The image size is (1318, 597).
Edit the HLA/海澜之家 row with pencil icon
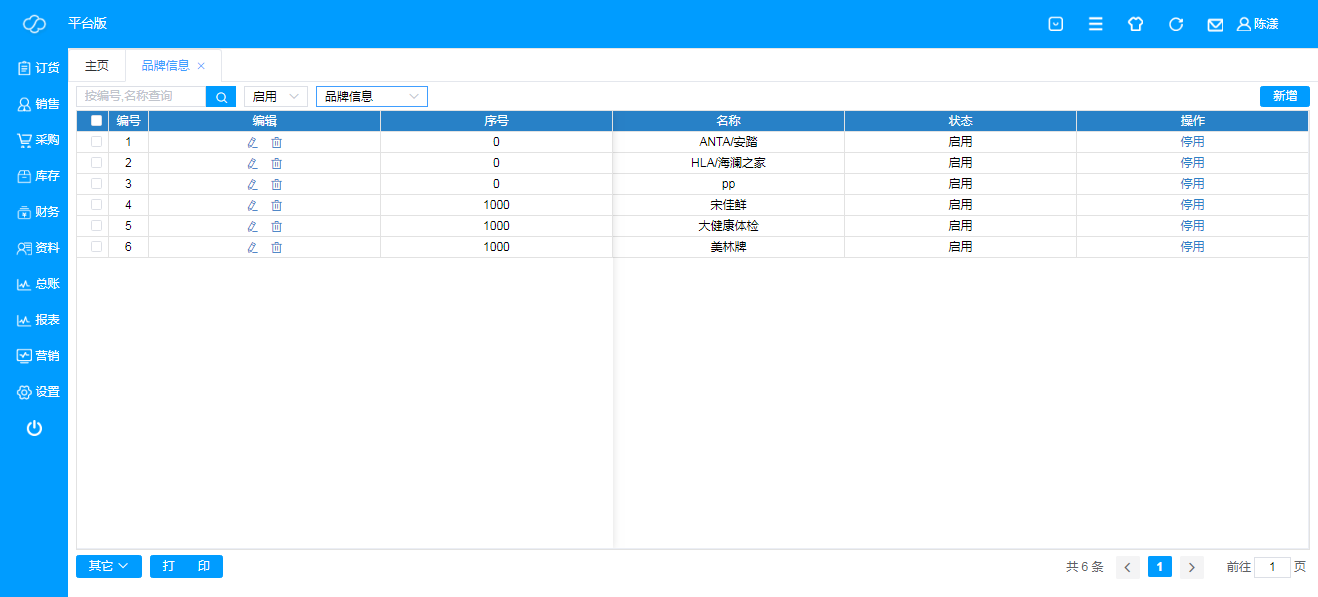pyautogui.click(x=252, y=163)
